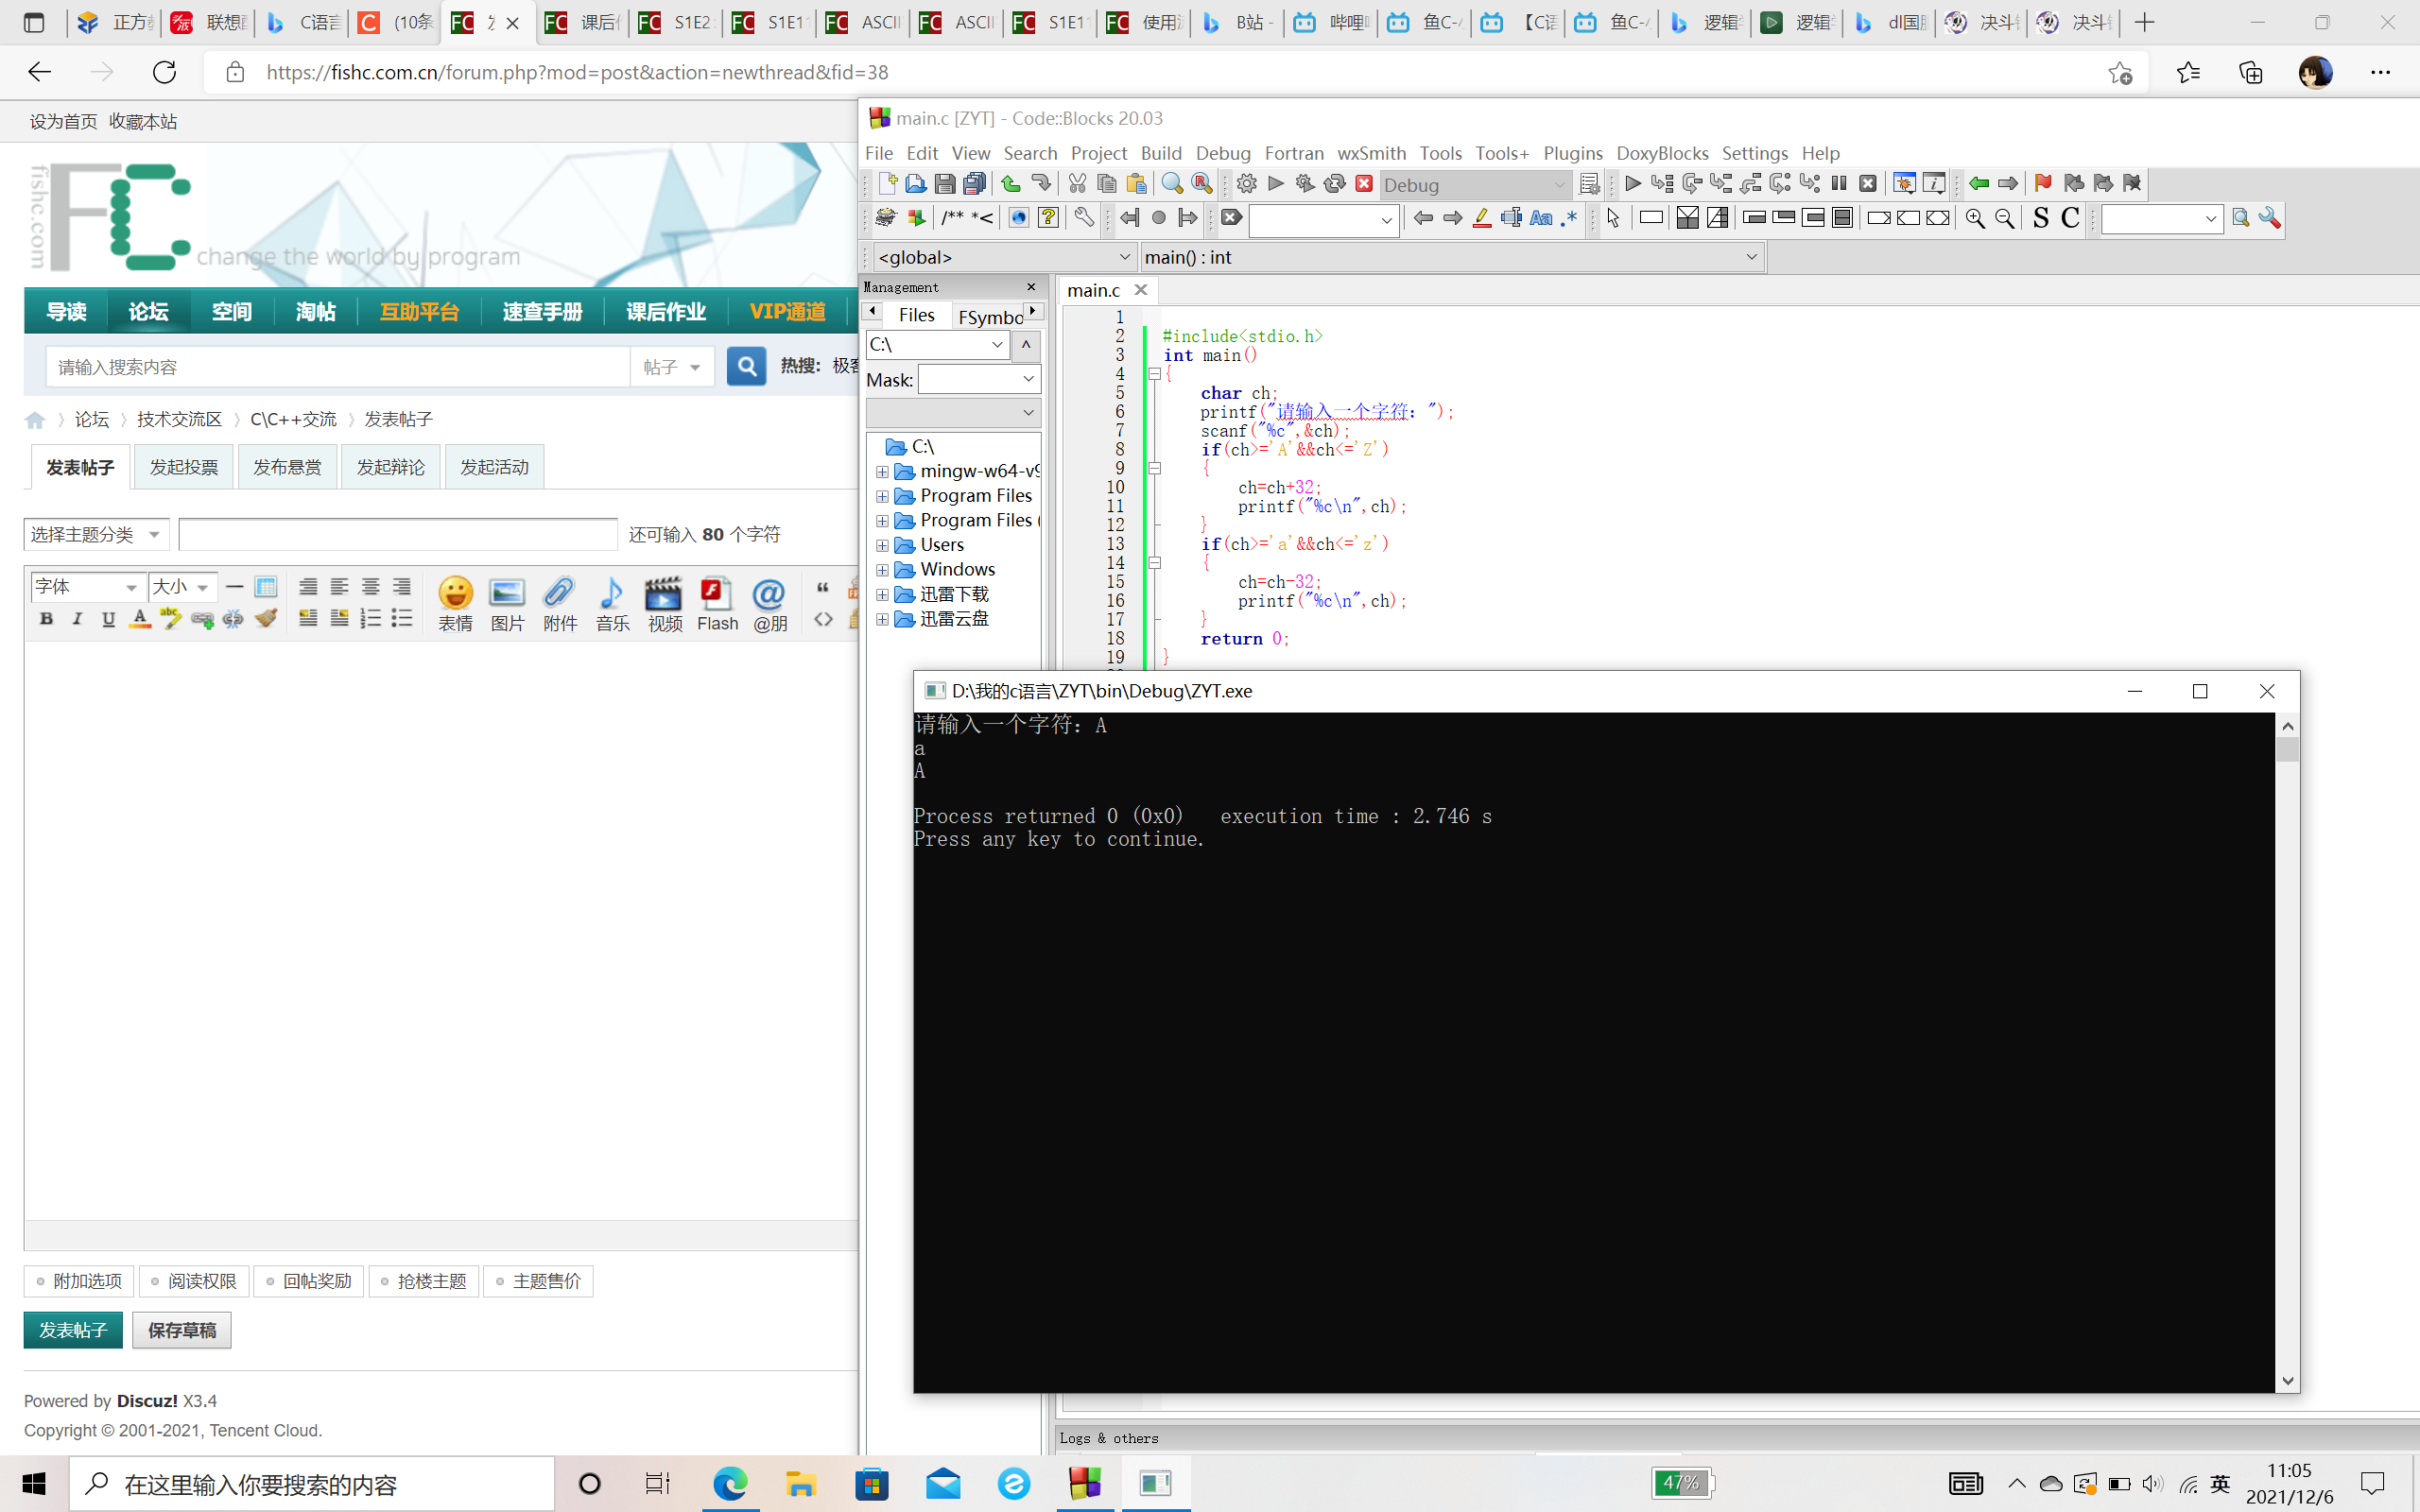Click the font color A swatch
The height and width of the screenshot is (1512, 2420).
click(x=140, y=619)
